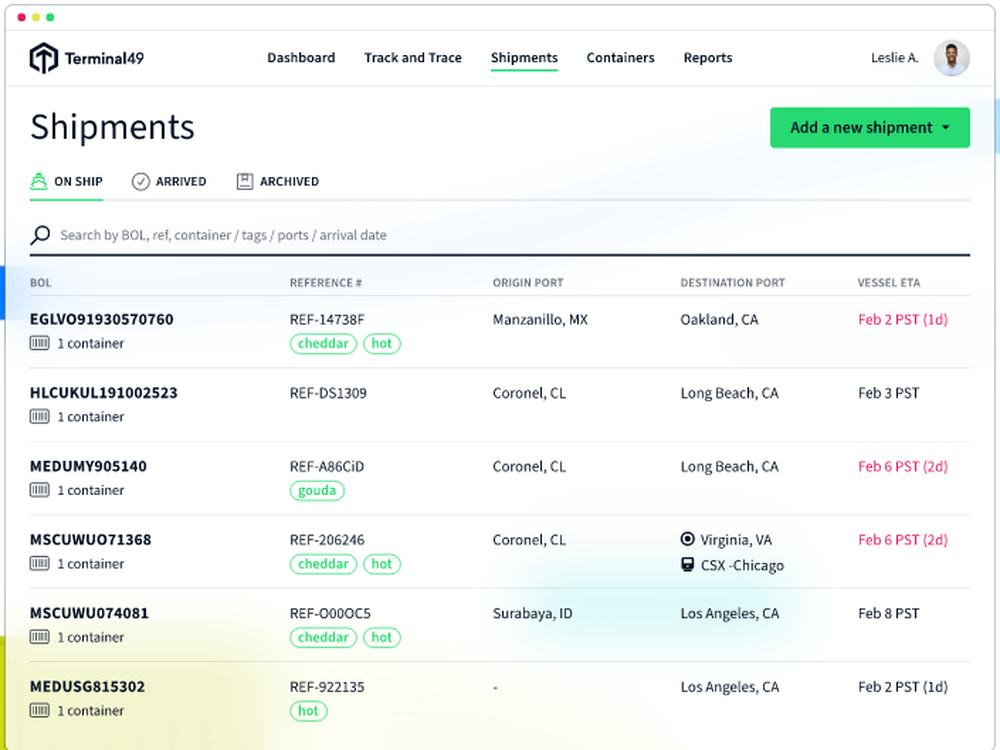Open shipment EGLVO91930570760
1000x750 pixels.
[101, 320]
